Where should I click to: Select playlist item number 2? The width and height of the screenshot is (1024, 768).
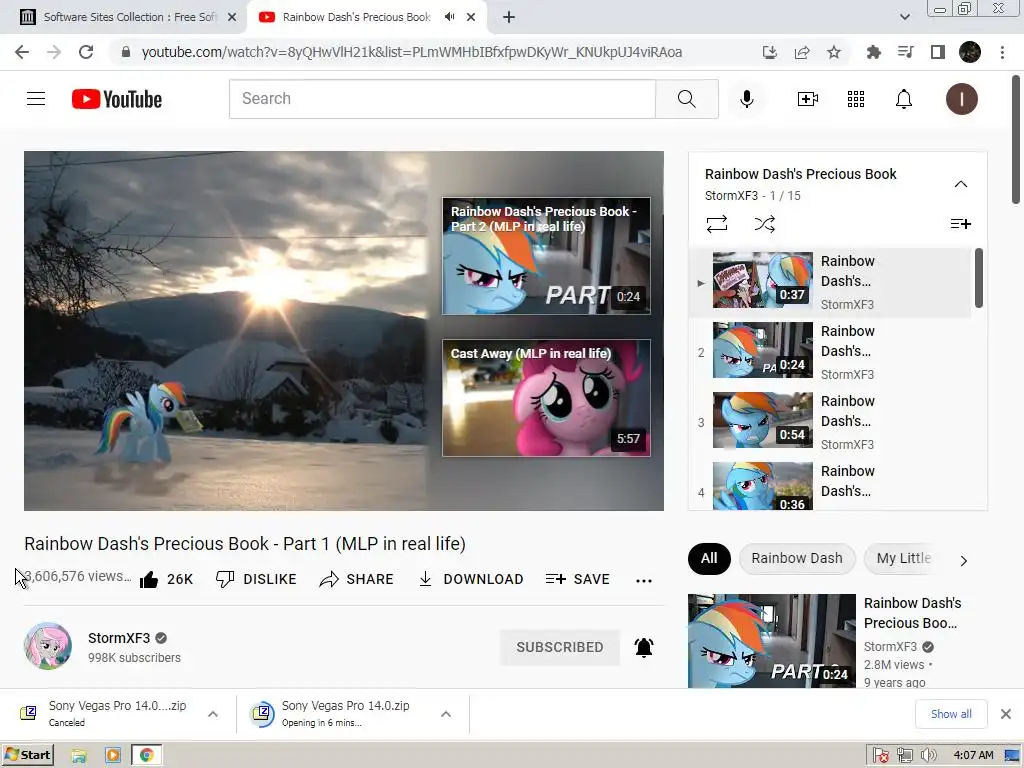click(x=829, y=352)
